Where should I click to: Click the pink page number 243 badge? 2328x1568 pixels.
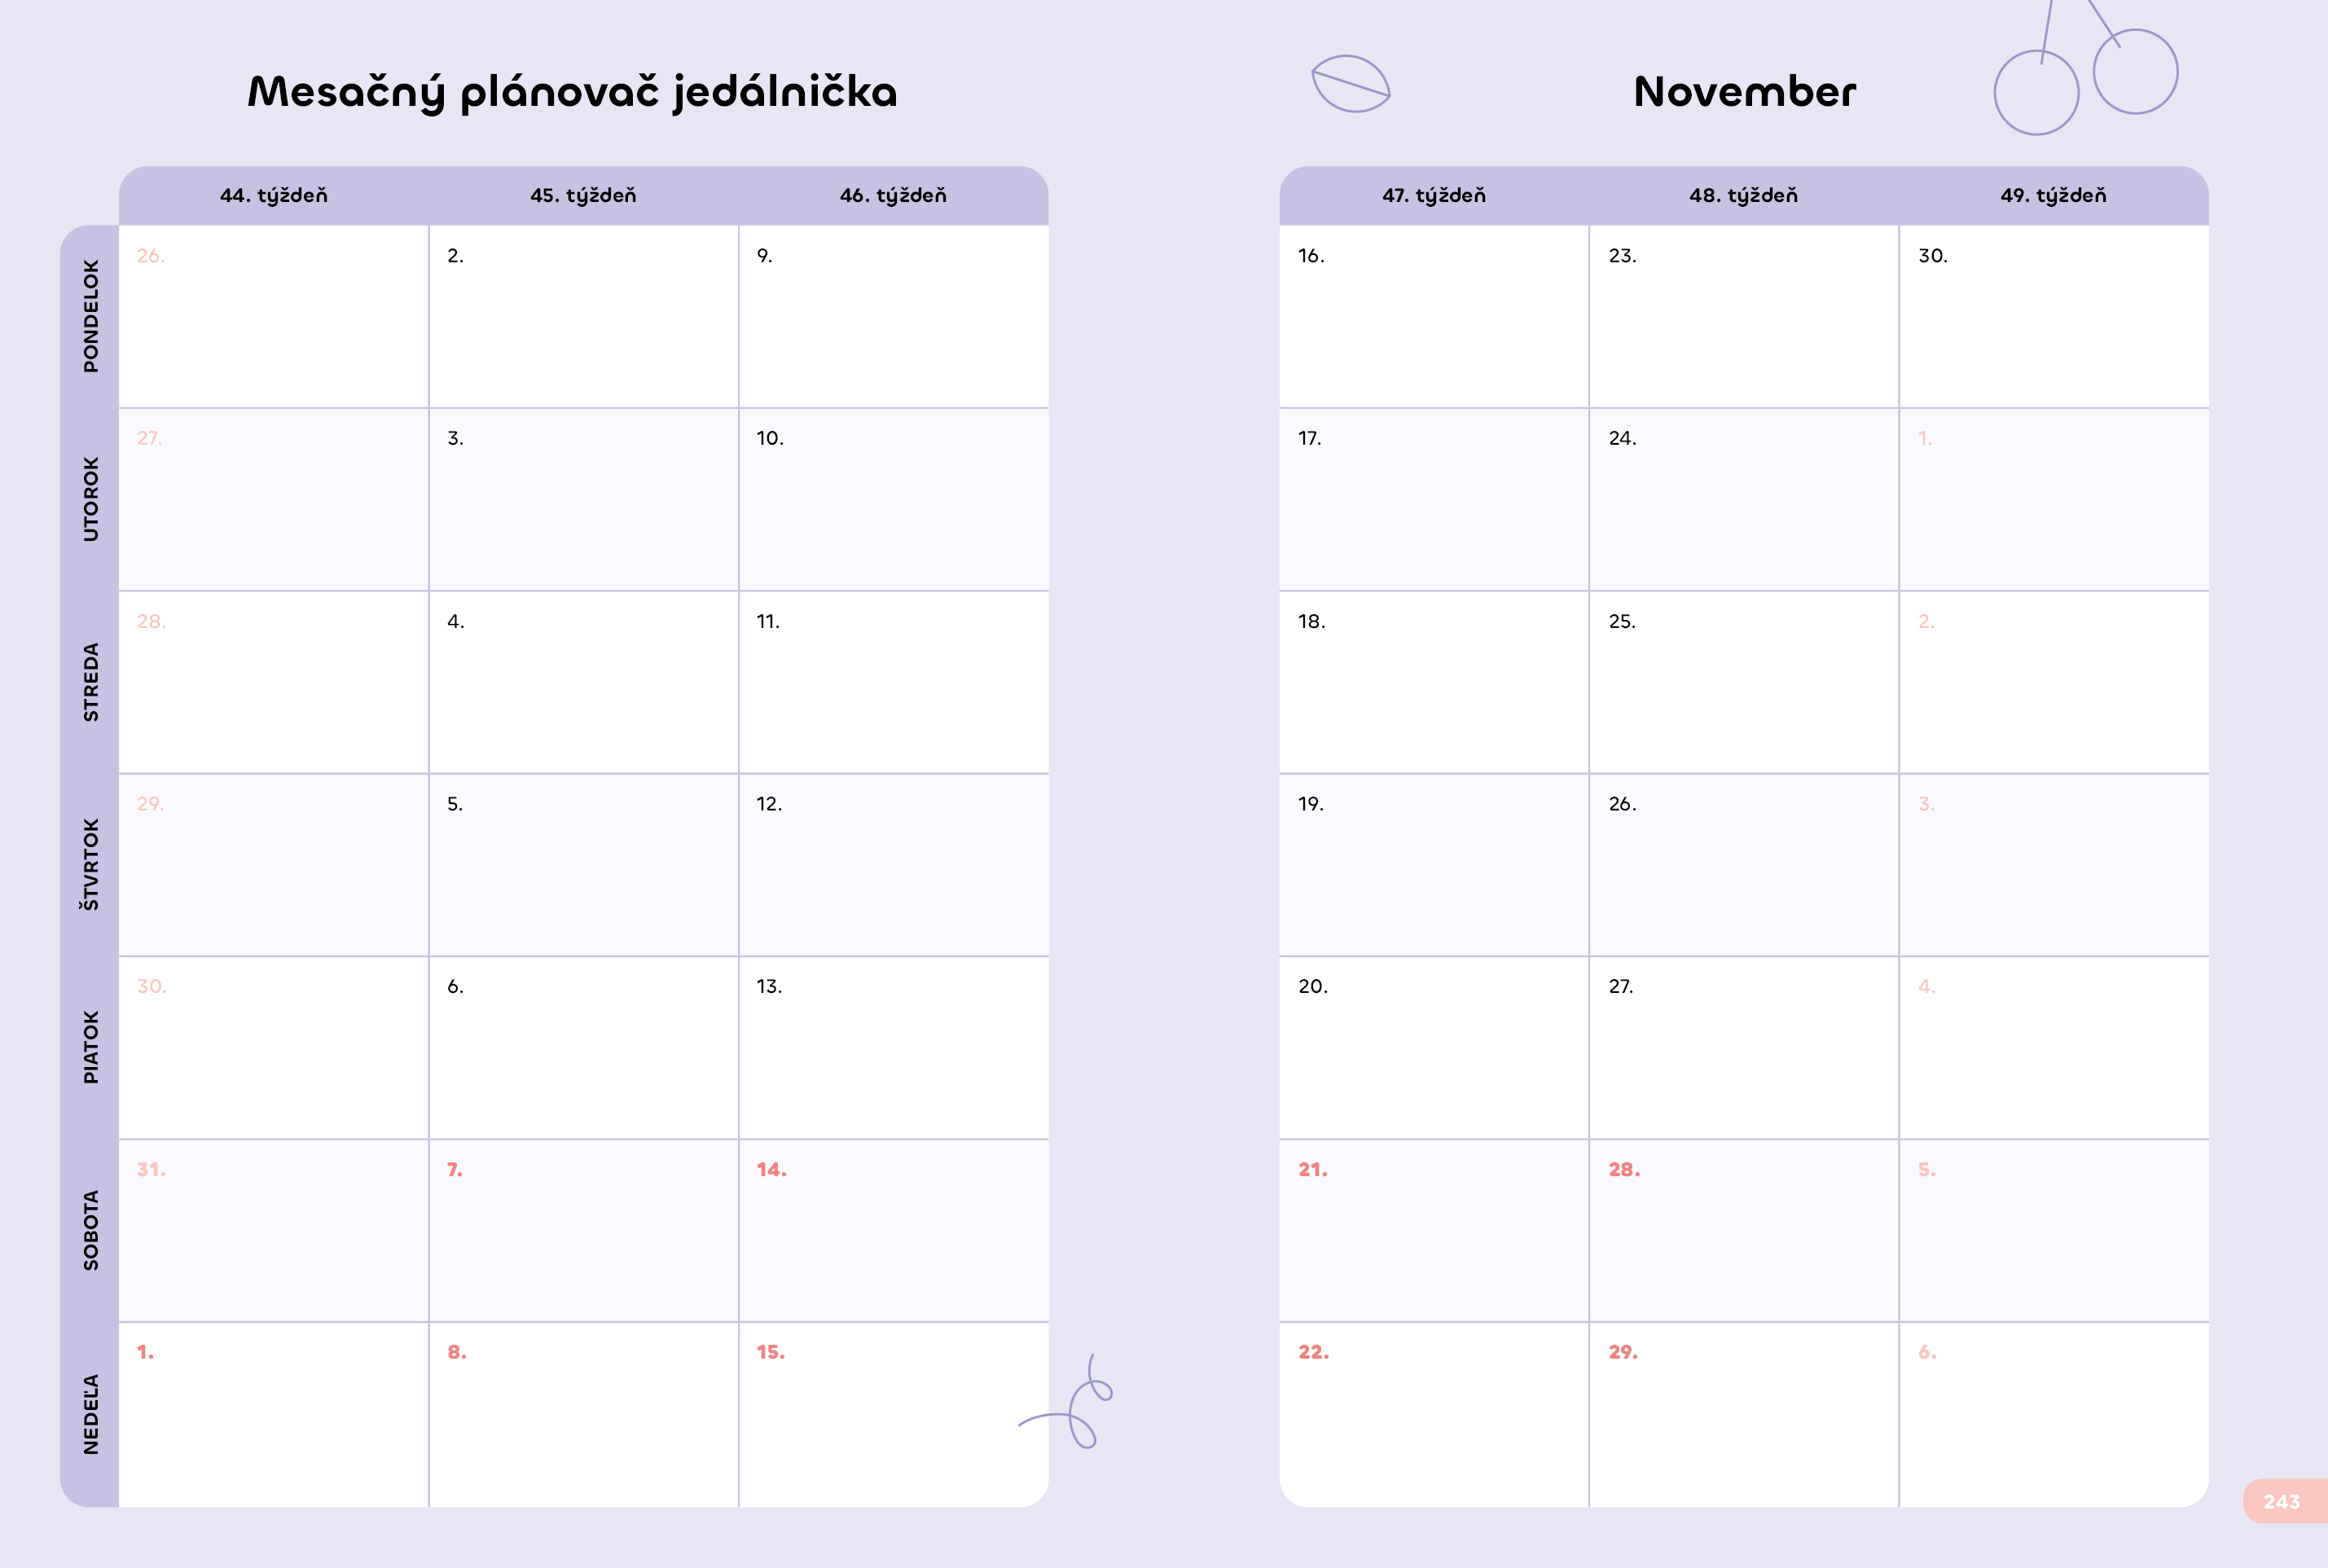tap(2285, 1501)
